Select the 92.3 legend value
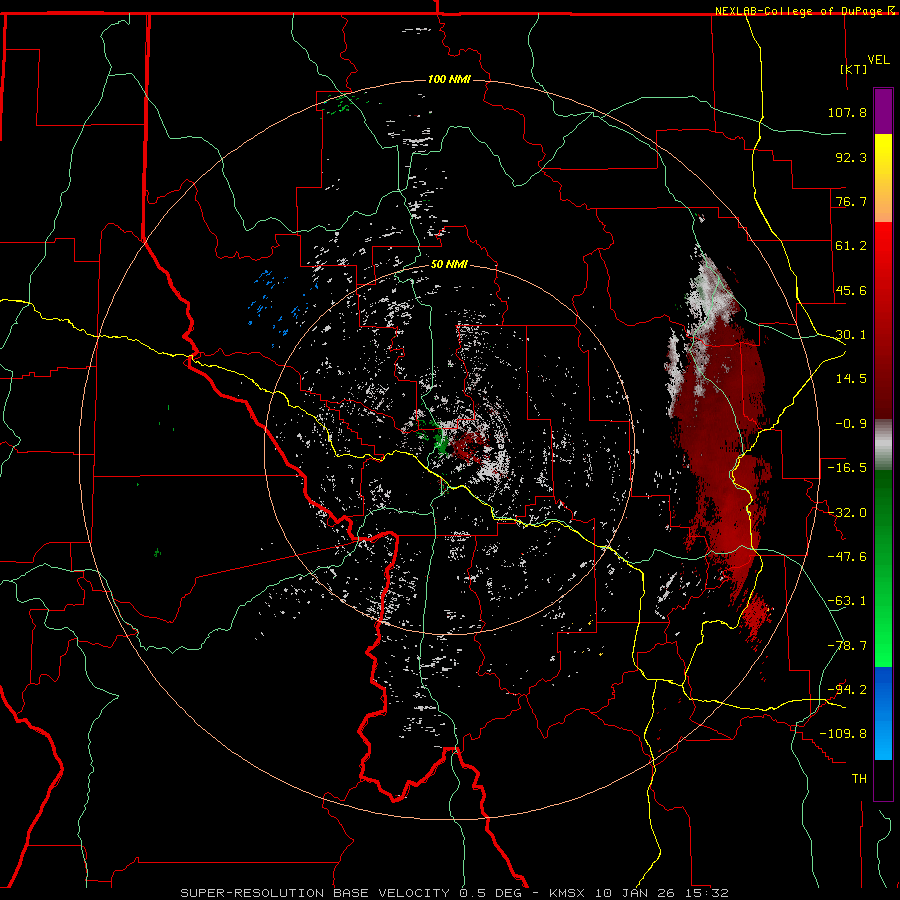This screenshot has width=900, height=900. click(x=851, y=157)
